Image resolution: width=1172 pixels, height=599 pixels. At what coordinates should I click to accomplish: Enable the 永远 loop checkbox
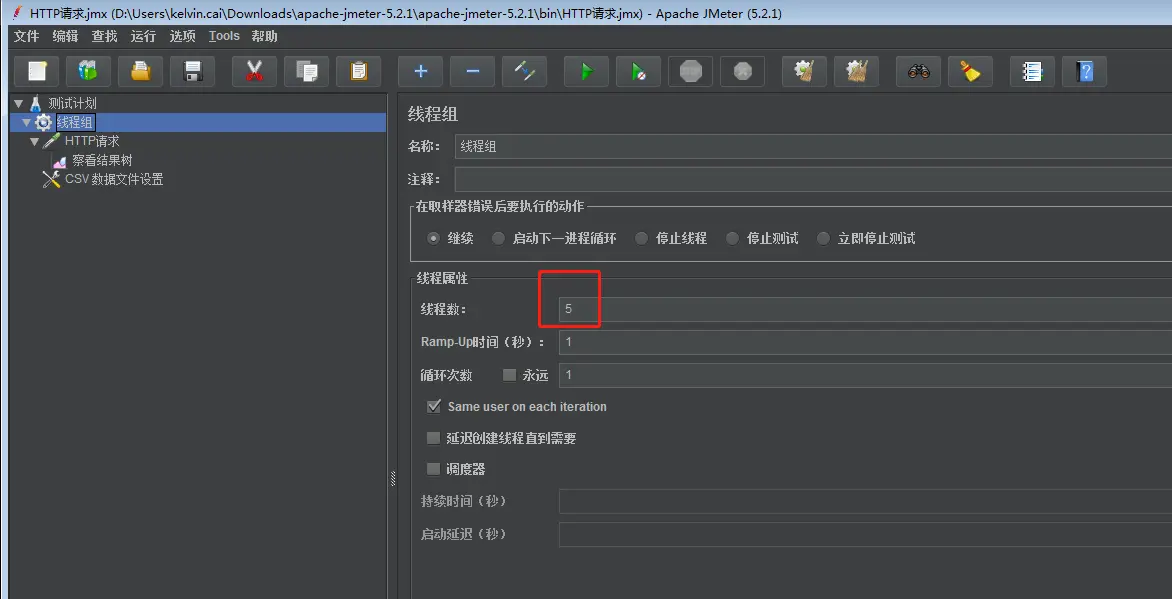coord(510,375)
